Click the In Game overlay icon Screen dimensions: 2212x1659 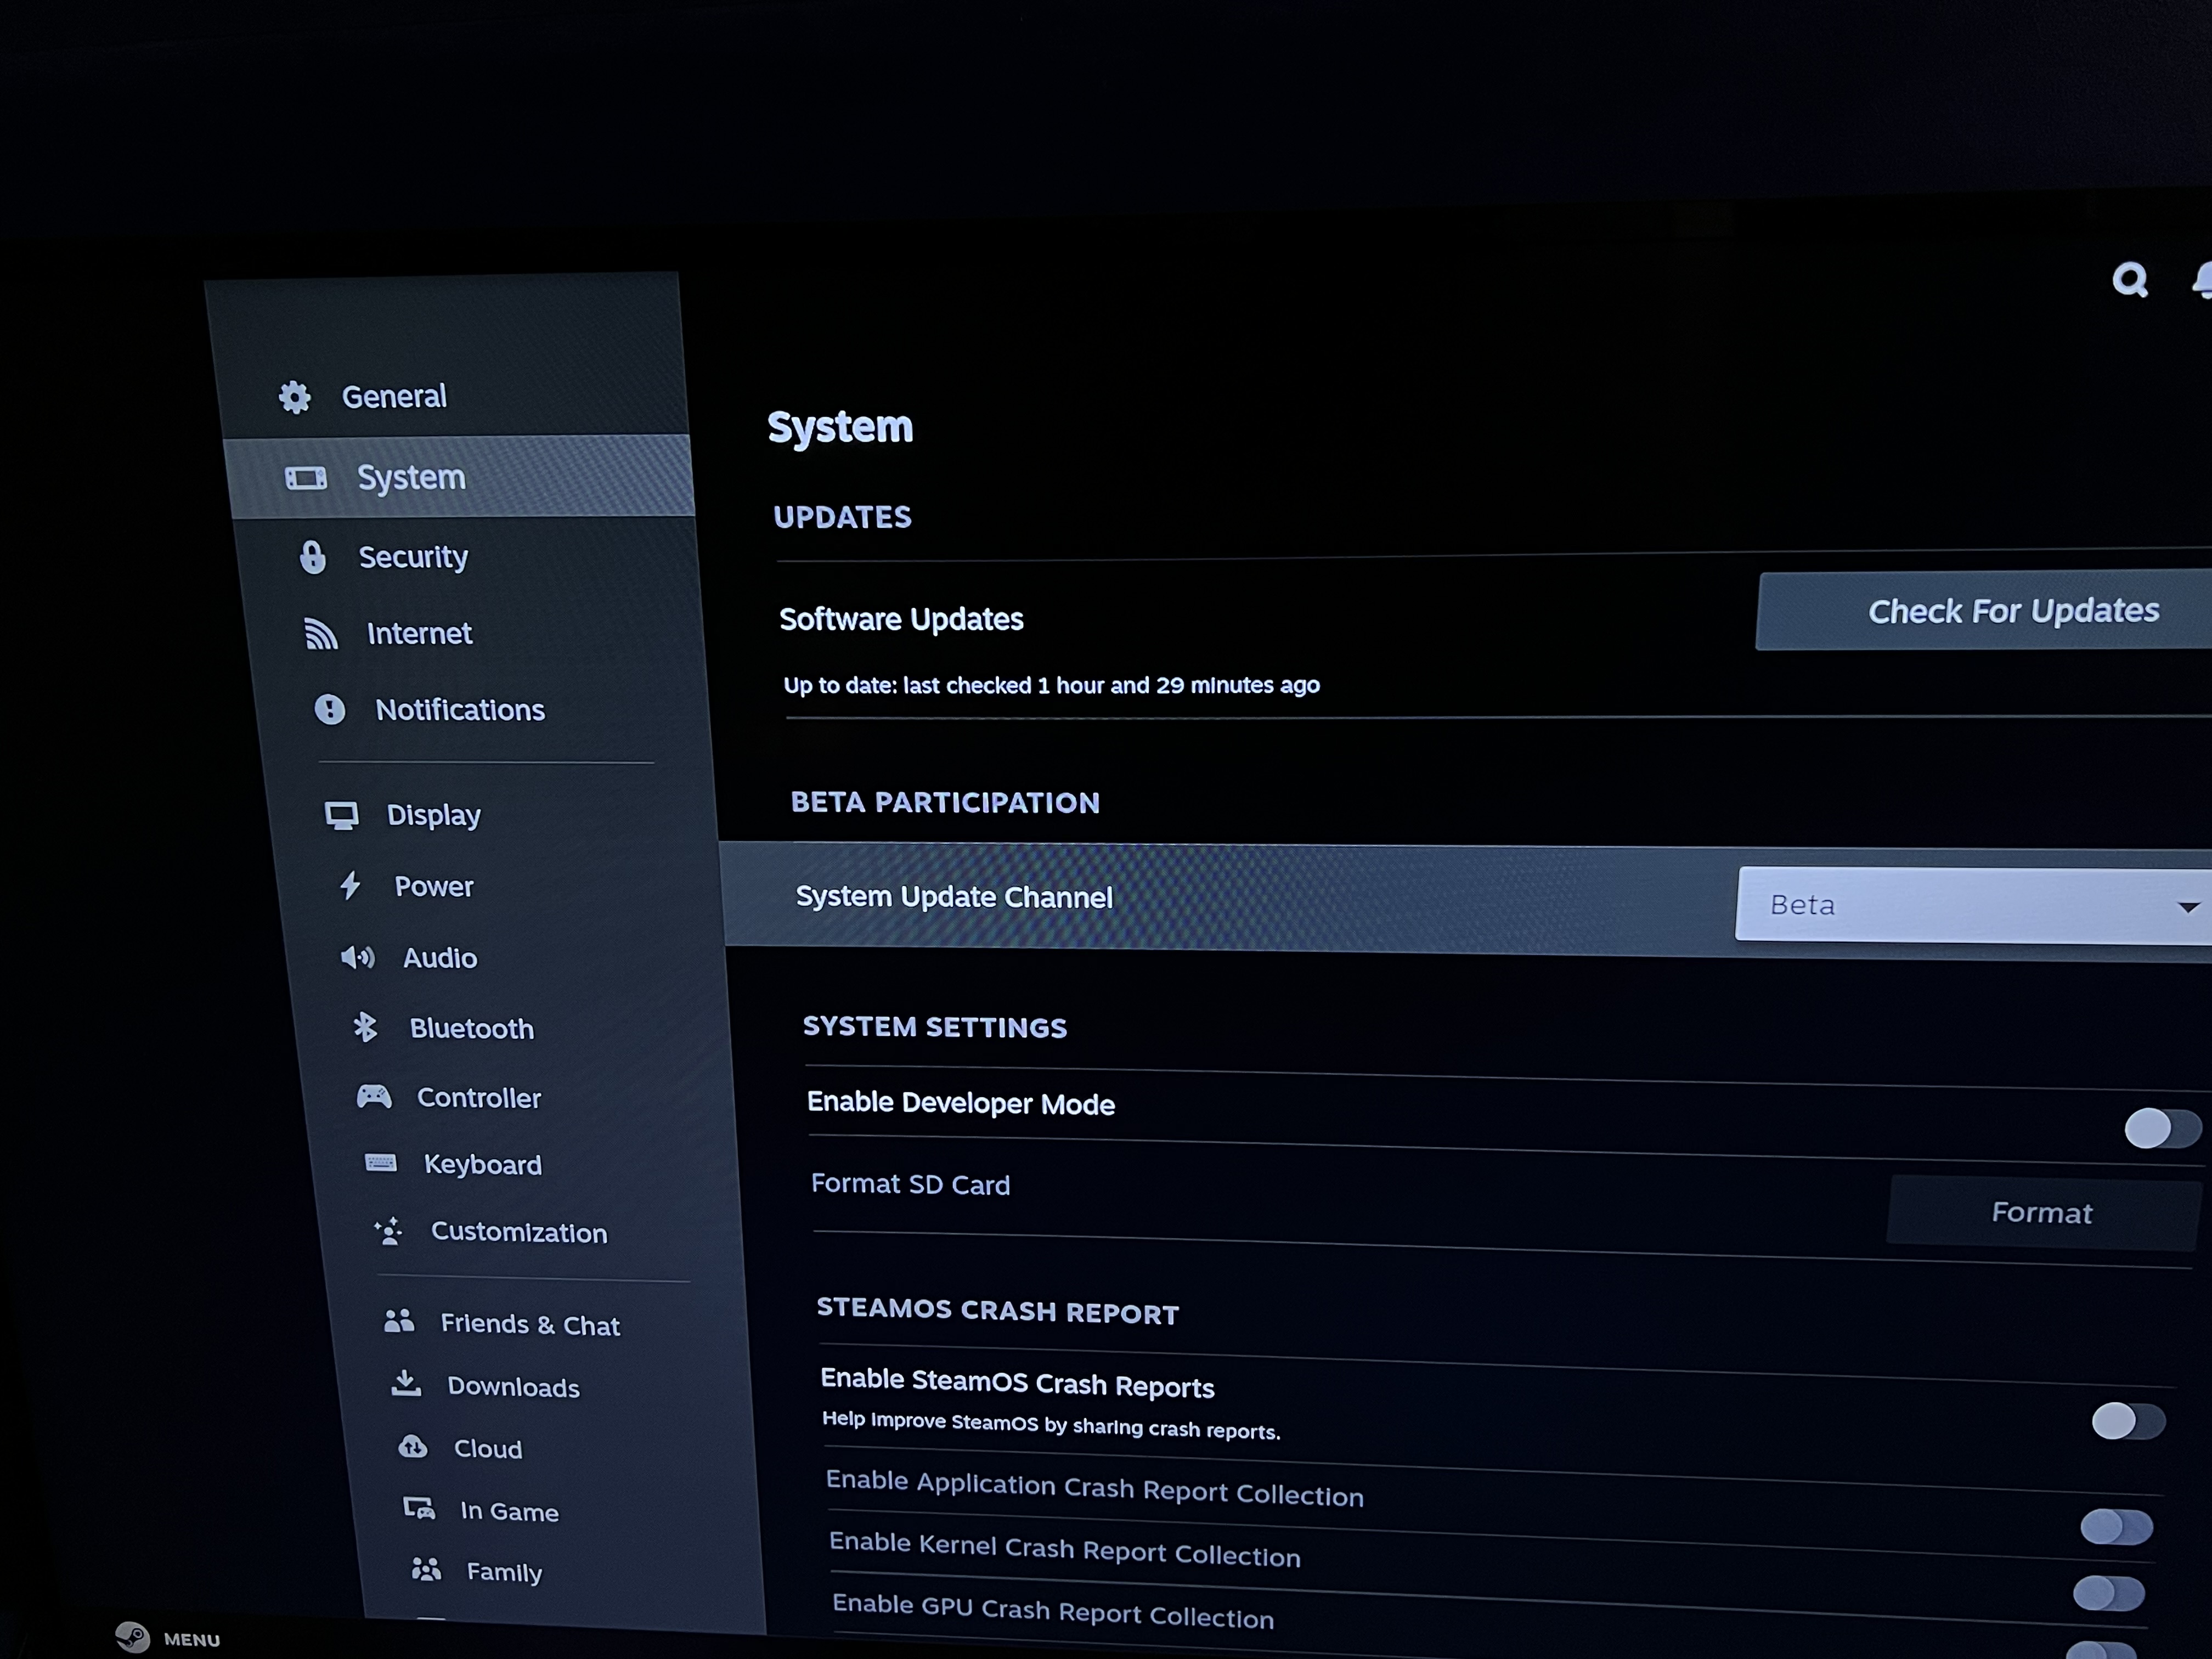tap(418, 1508)
